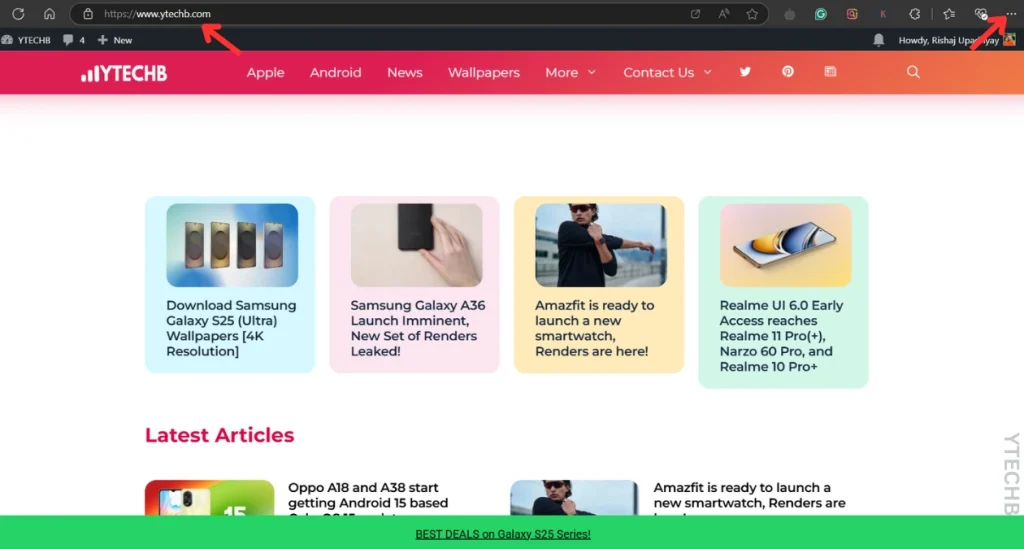Open Browser essentials heart icon

pos(981,14)
